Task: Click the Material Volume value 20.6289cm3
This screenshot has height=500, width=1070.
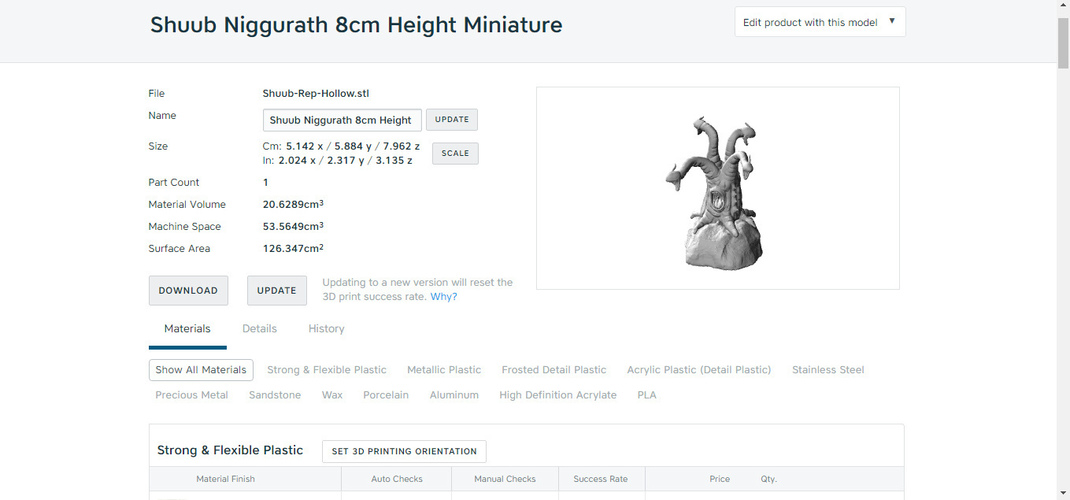Action: pos(293,204)
